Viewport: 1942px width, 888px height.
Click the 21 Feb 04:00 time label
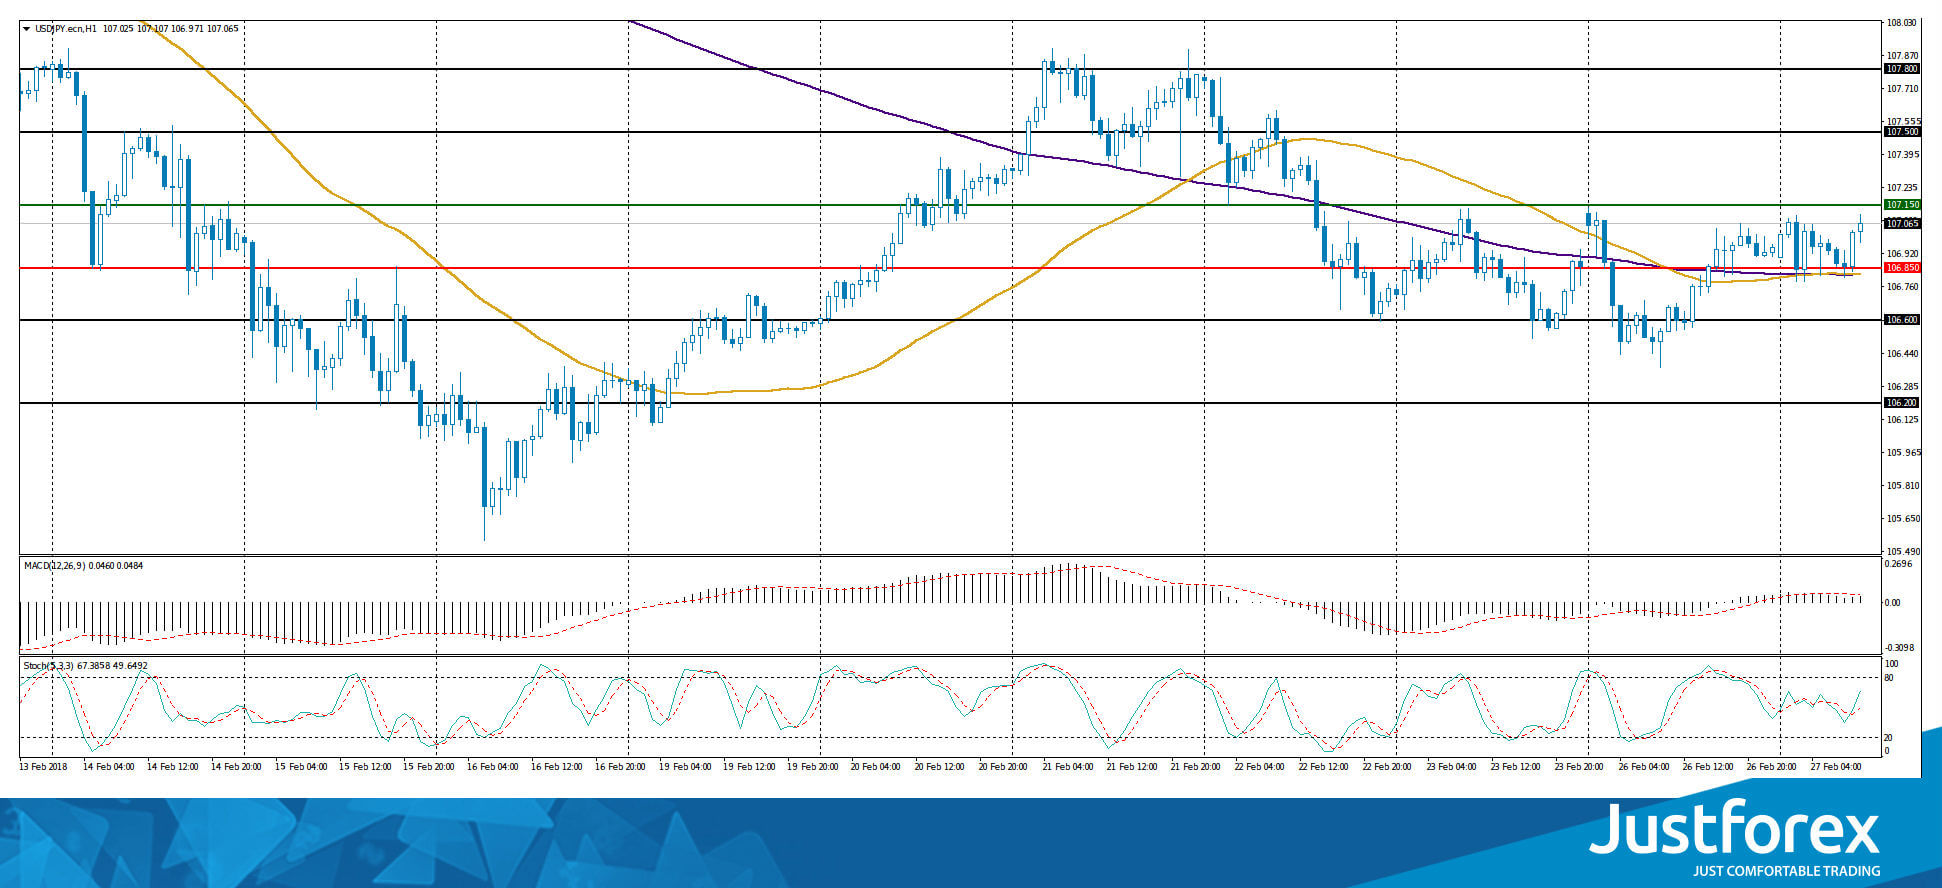[1068, 767]
